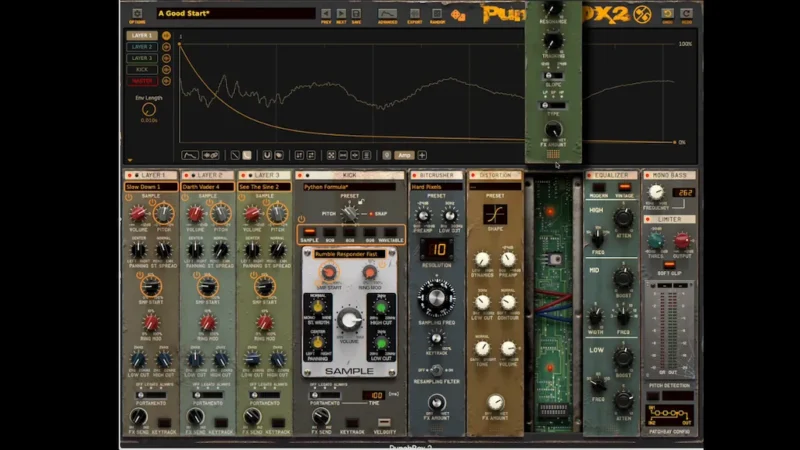
Task: Click the Env Length knob
Action: [148, 109]
